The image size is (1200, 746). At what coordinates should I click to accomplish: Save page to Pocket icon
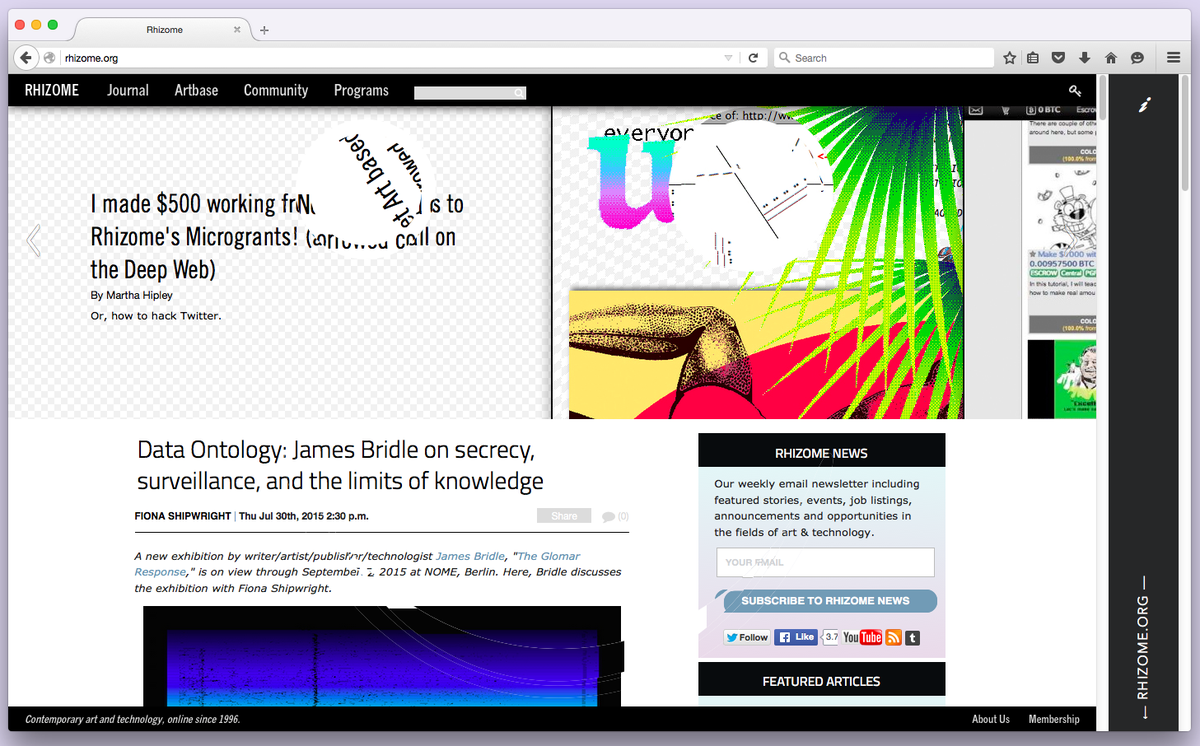click(x=1059, y=58)
